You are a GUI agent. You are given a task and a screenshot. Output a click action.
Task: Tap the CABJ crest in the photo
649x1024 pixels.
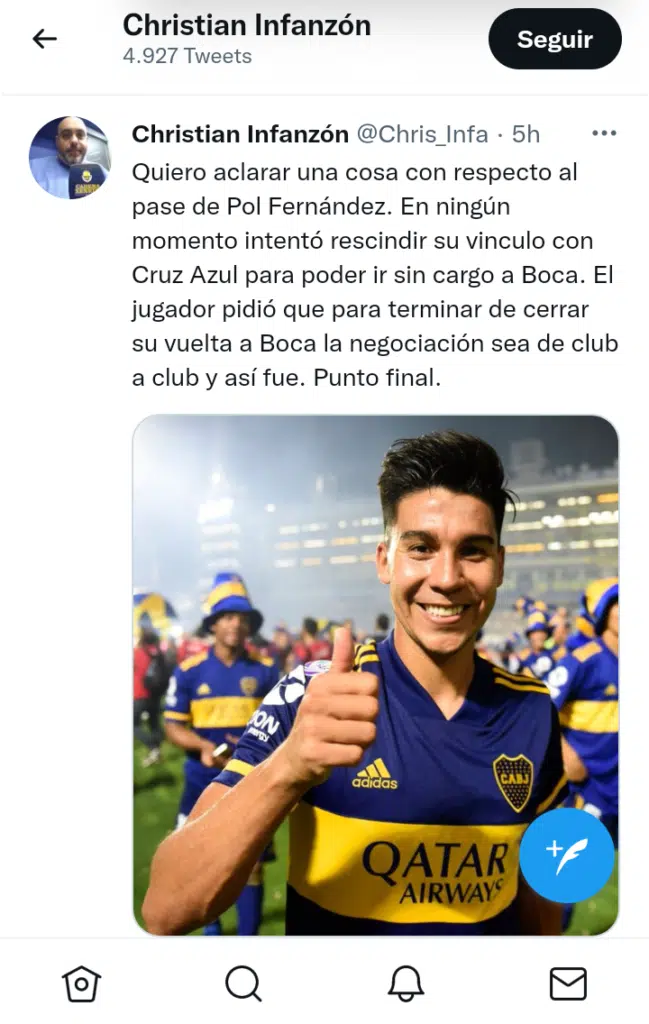point(513,782)
